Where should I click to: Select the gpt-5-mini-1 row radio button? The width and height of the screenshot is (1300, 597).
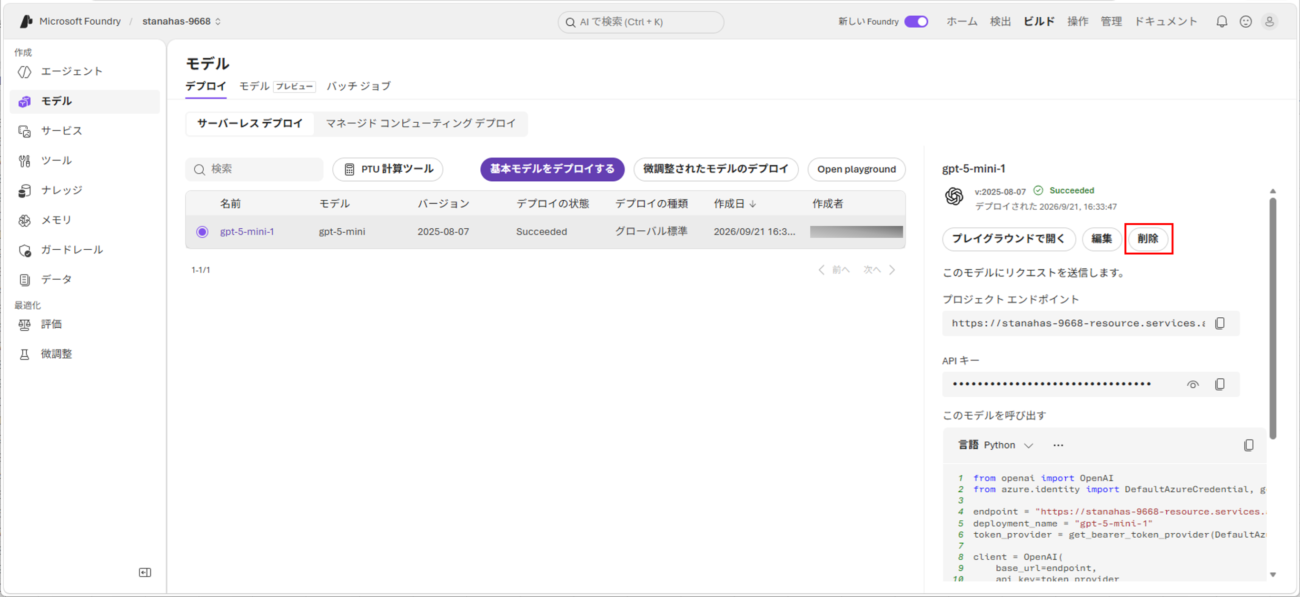(x=202, y=232)
